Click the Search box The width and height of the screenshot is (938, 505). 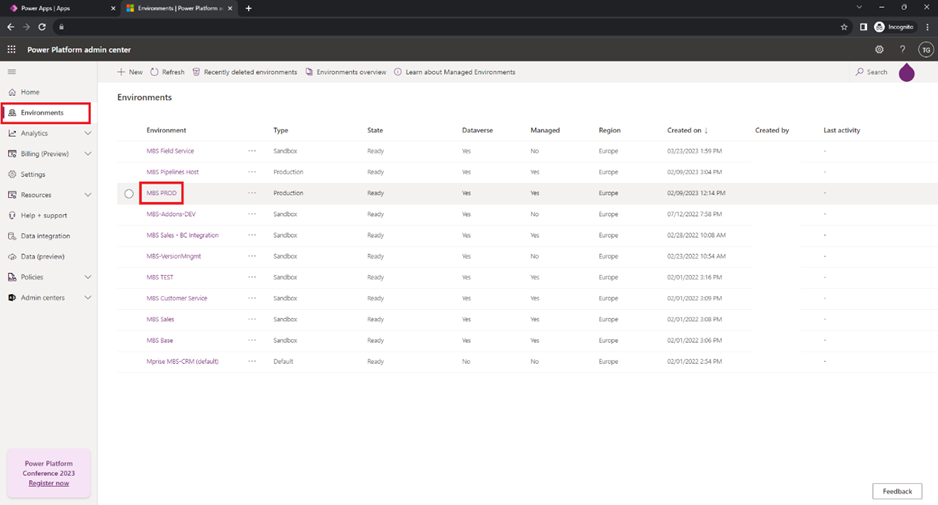tap(872, 72)
